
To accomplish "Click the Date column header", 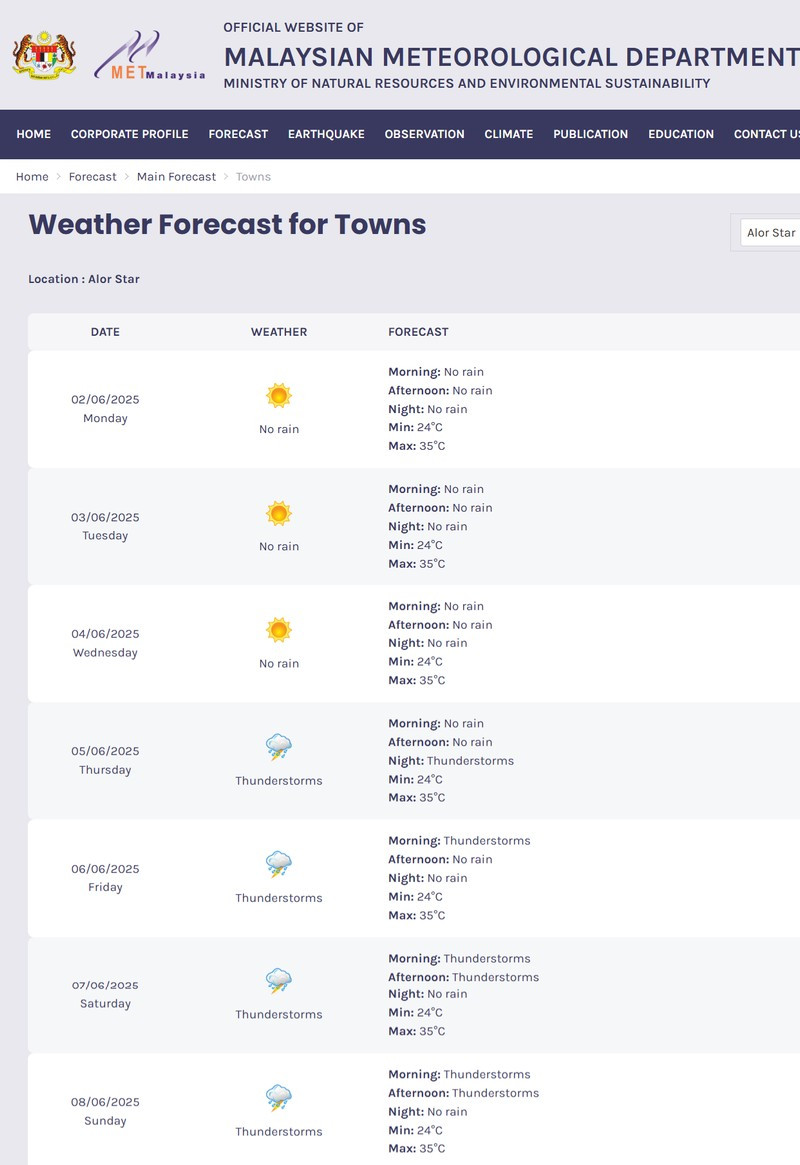I will (105, 332).
